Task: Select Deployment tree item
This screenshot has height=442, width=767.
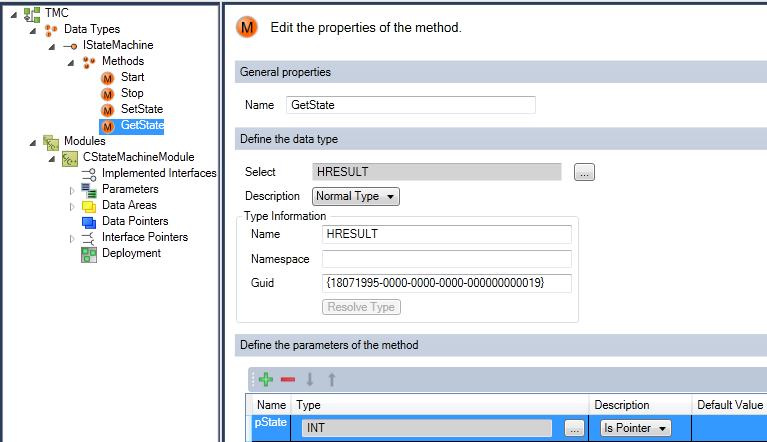Action: click(x=131, y=253)
